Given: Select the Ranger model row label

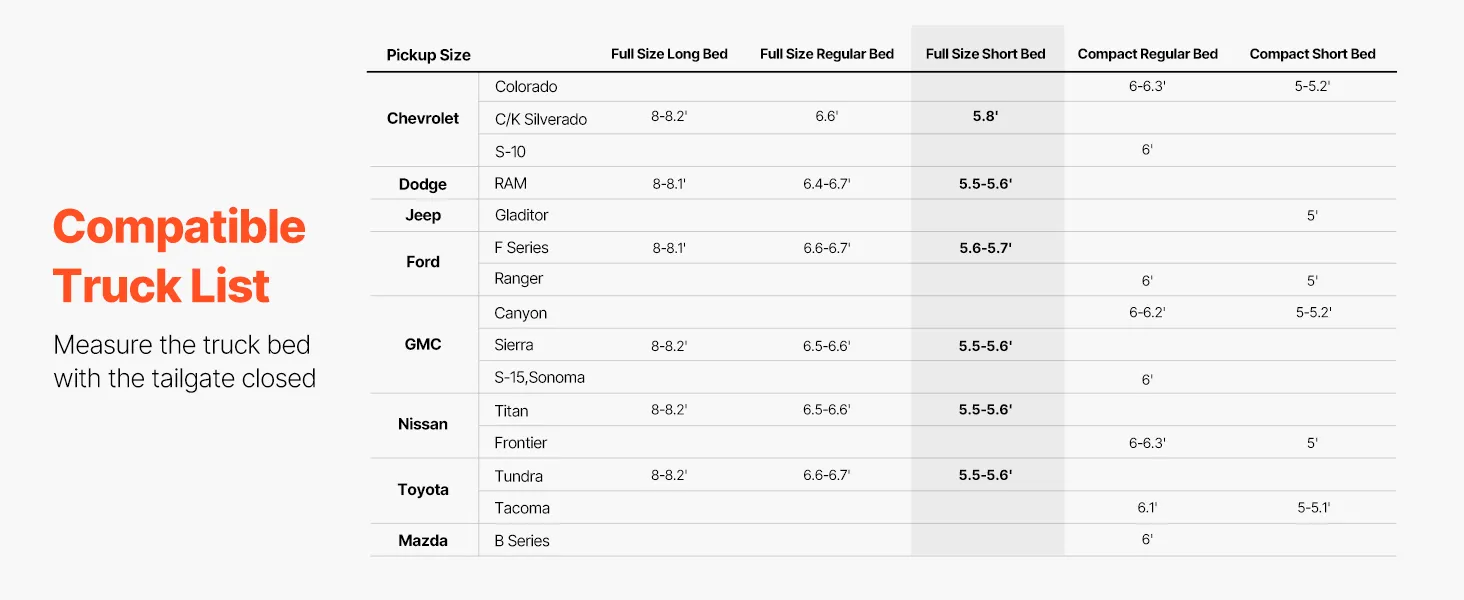Looking at the screenshot, I should point(520,278).
